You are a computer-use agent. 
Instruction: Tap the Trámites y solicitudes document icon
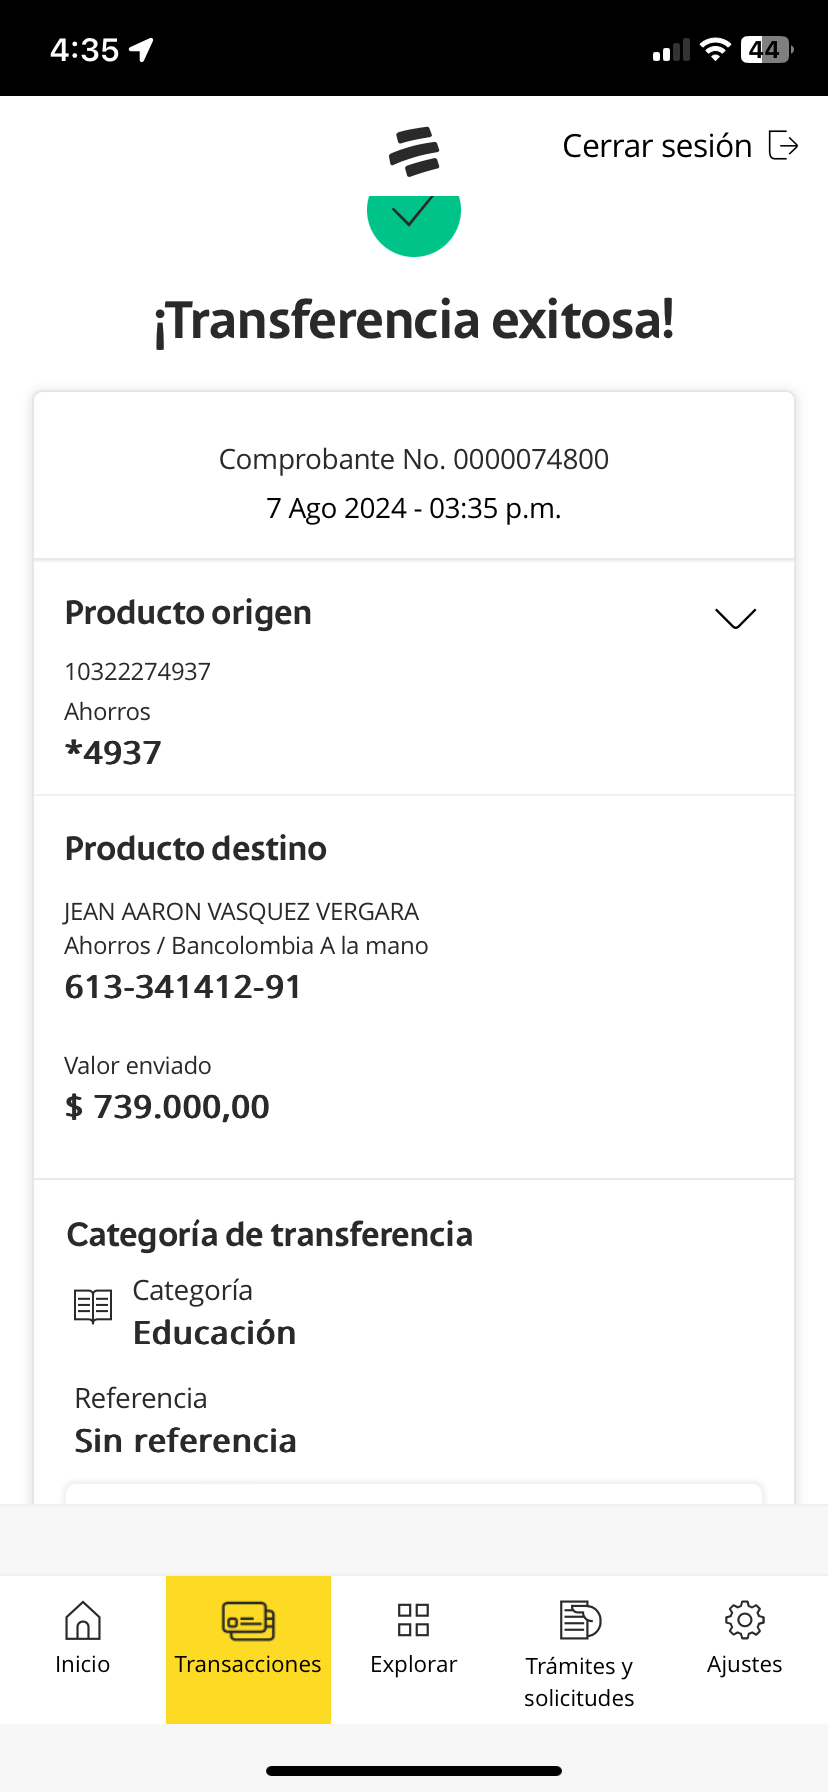click(x=579, y=1620)
